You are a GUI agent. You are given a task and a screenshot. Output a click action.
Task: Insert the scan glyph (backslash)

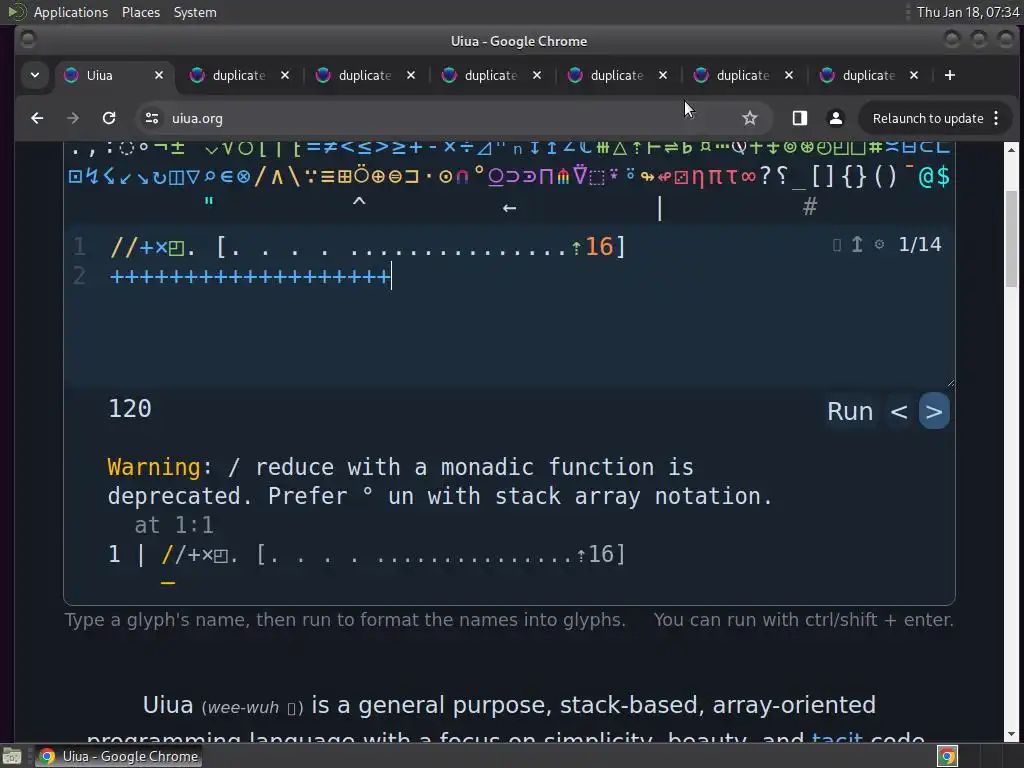pos(294,176)
